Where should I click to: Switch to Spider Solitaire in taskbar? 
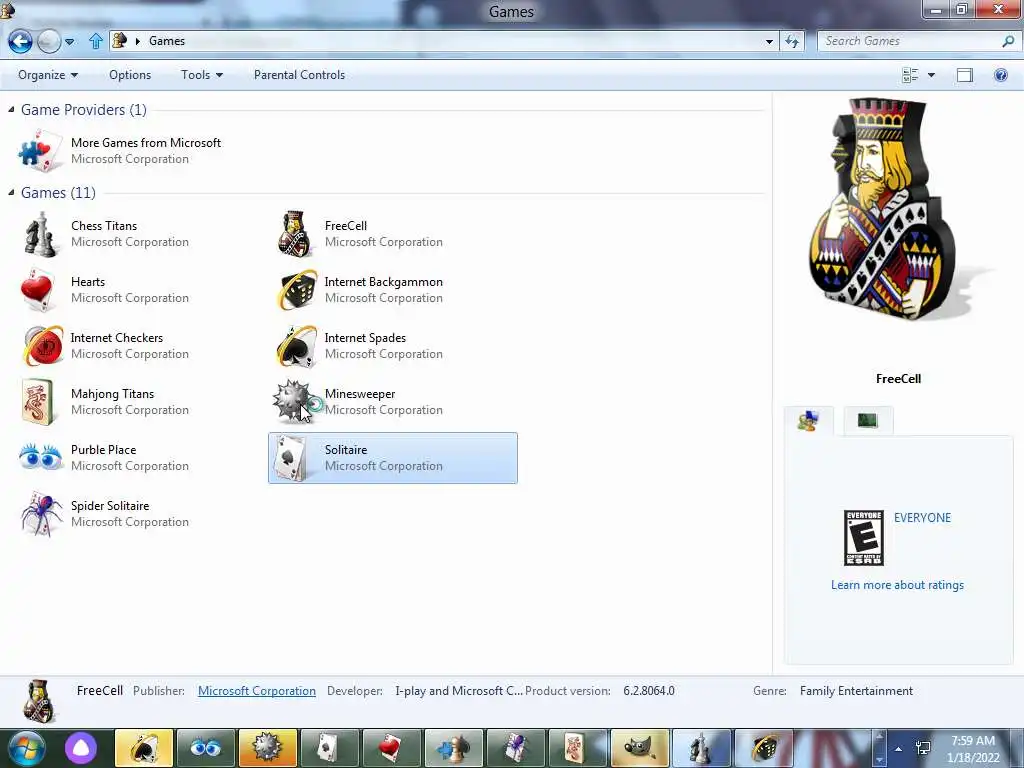click(x=515, y=748)
